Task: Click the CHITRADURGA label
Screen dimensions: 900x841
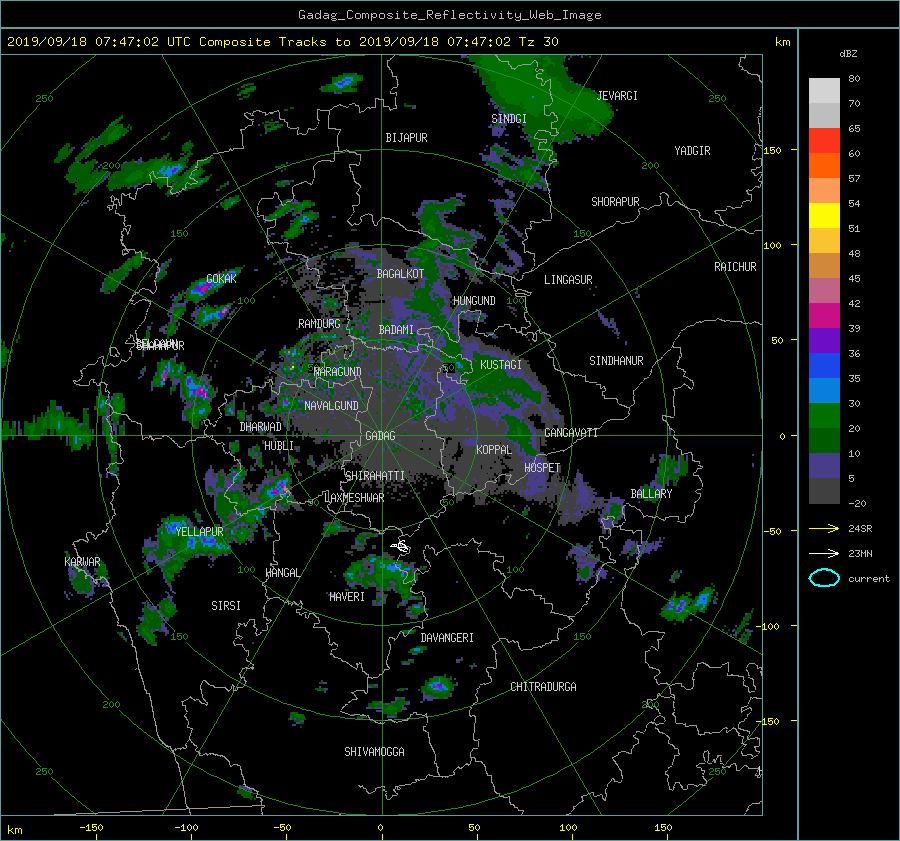Action: tap(543, 687)
